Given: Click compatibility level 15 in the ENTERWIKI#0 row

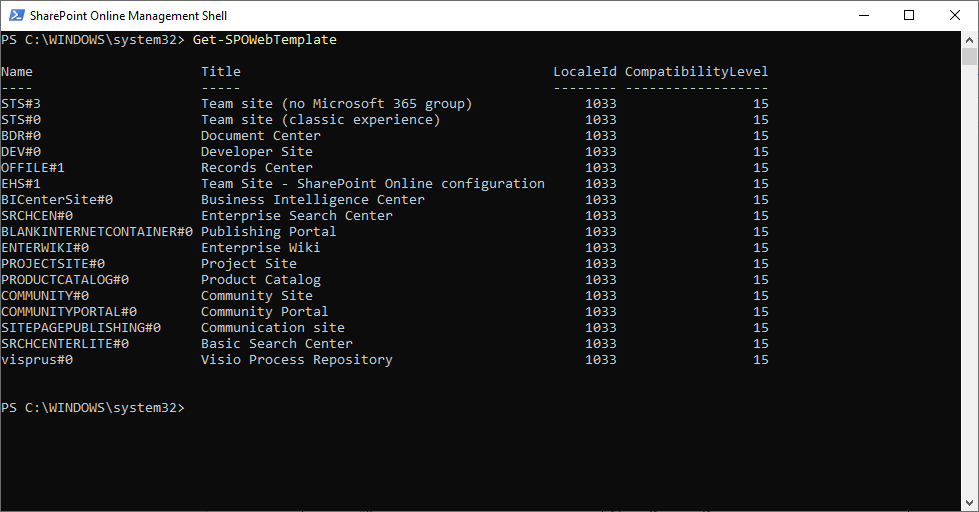Looking at the screenshot, I should (x=760, y=248).
